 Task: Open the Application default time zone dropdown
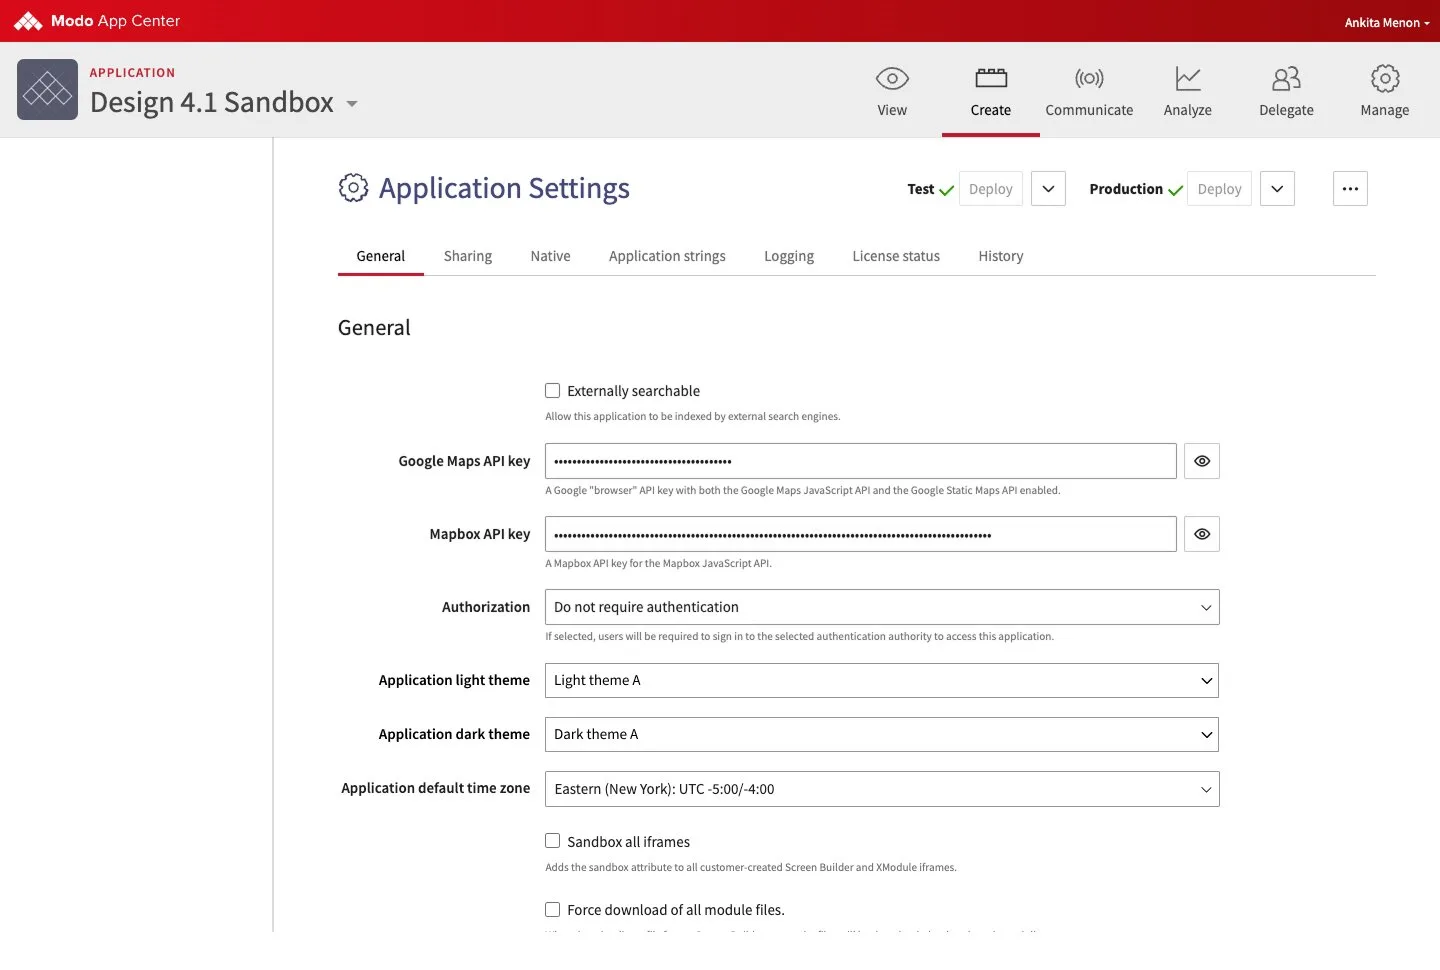pyautogui.click(x=882, y=789)
